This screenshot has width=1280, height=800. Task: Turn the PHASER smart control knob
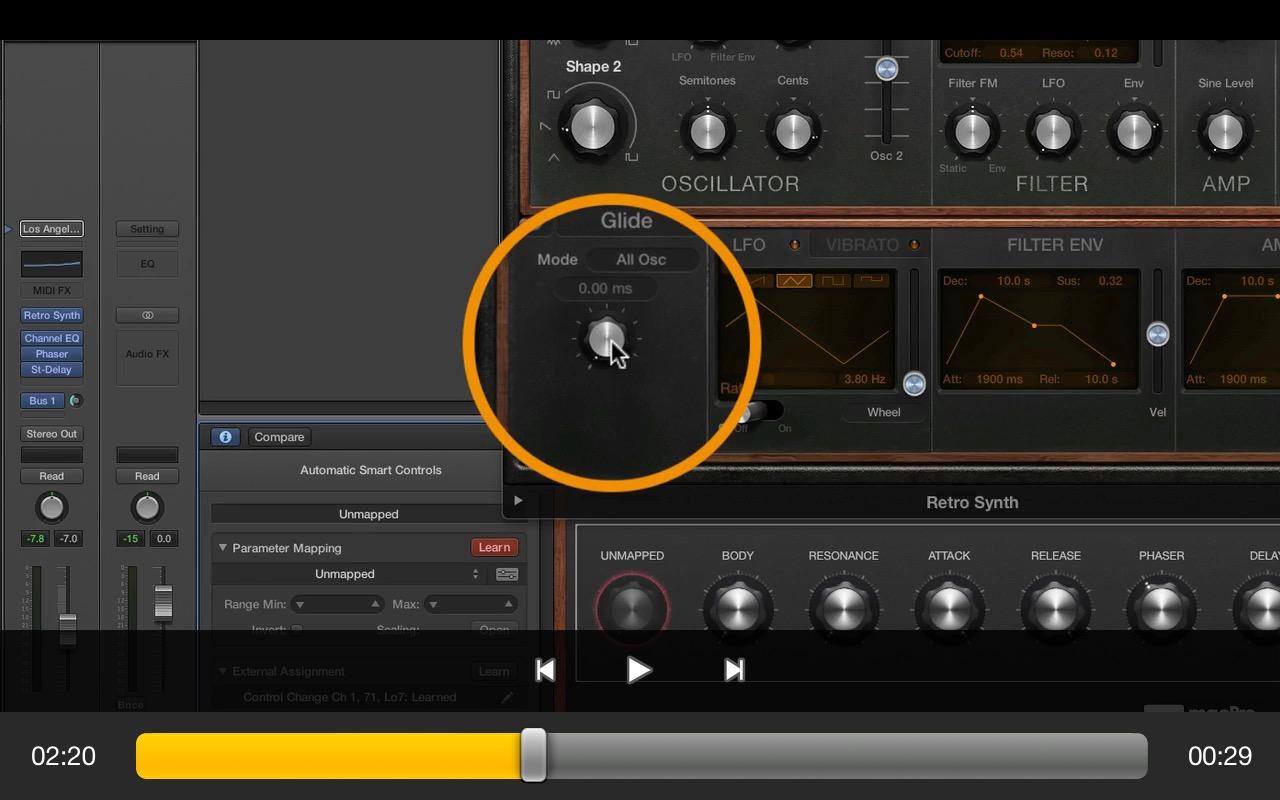coord(1161,608)
